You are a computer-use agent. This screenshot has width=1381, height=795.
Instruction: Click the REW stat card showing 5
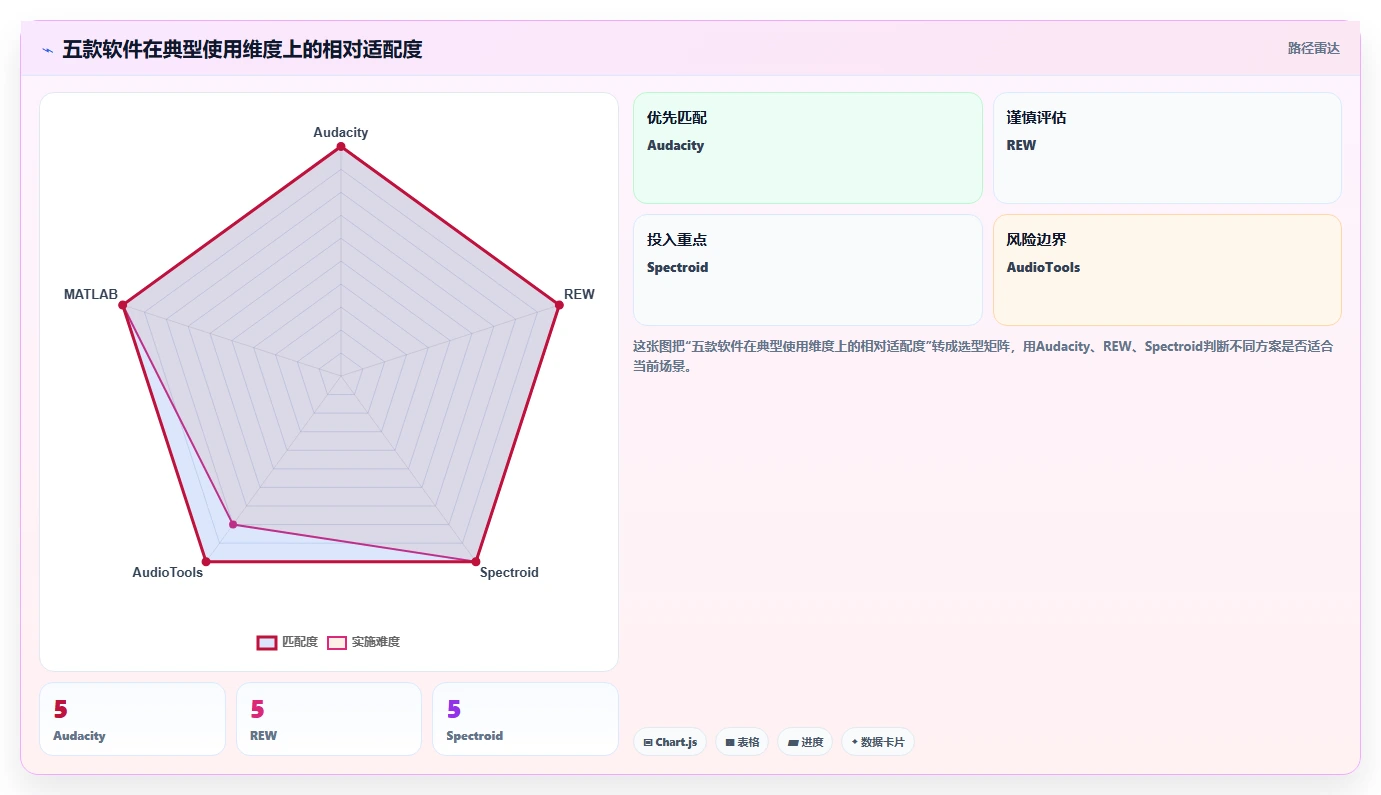point(329,719)
